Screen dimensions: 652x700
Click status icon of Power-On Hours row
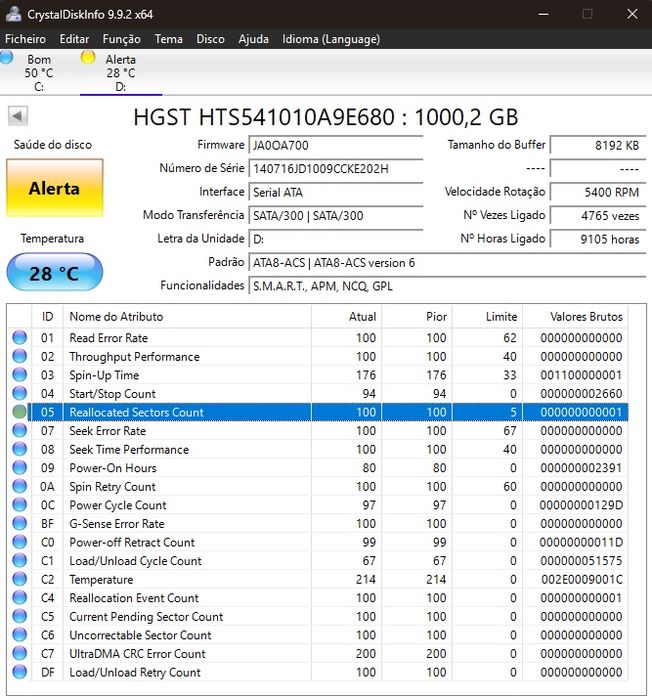[x=19, y=468]
